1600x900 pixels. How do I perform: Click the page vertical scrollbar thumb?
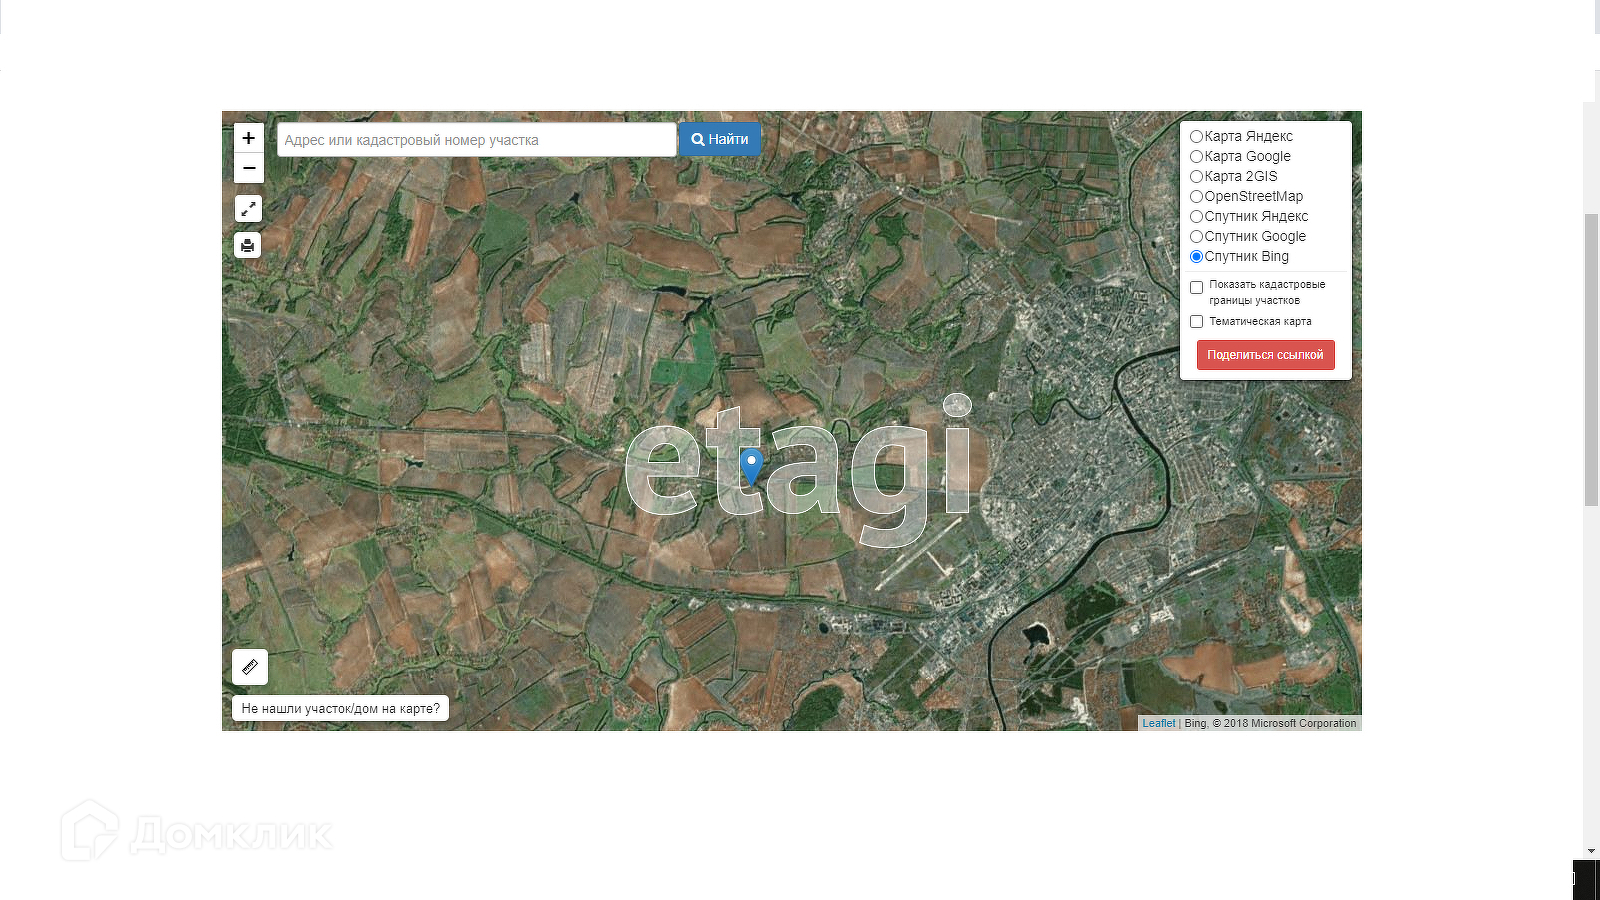(x=1591, y=360)
